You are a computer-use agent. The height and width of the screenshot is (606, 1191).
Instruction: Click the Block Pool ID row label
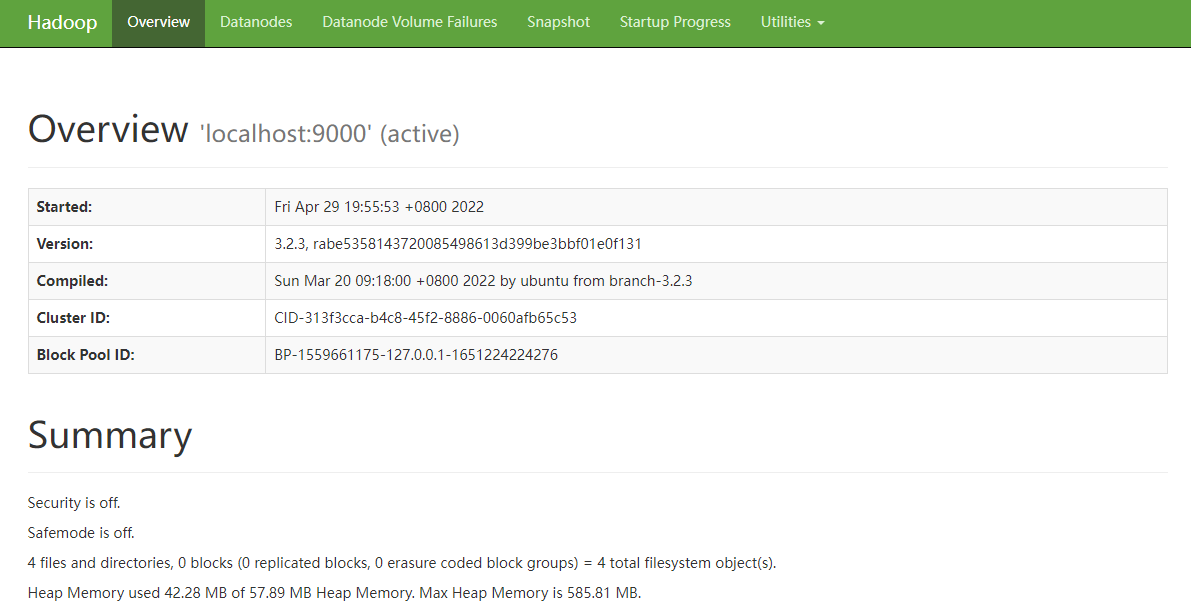85,355
